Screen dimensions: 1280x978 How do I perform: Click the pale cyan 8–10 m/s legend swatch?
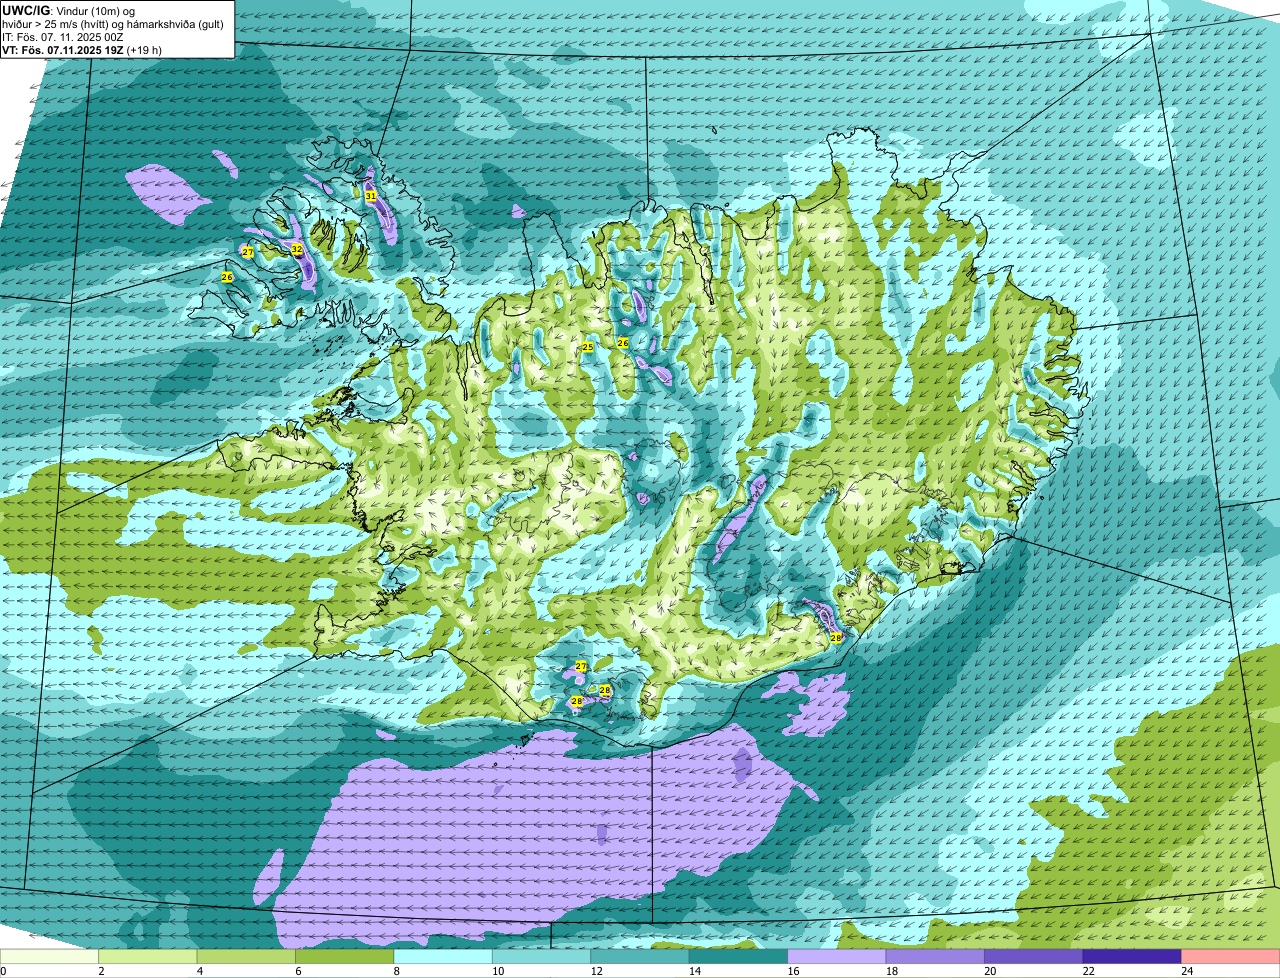point(443,957)
